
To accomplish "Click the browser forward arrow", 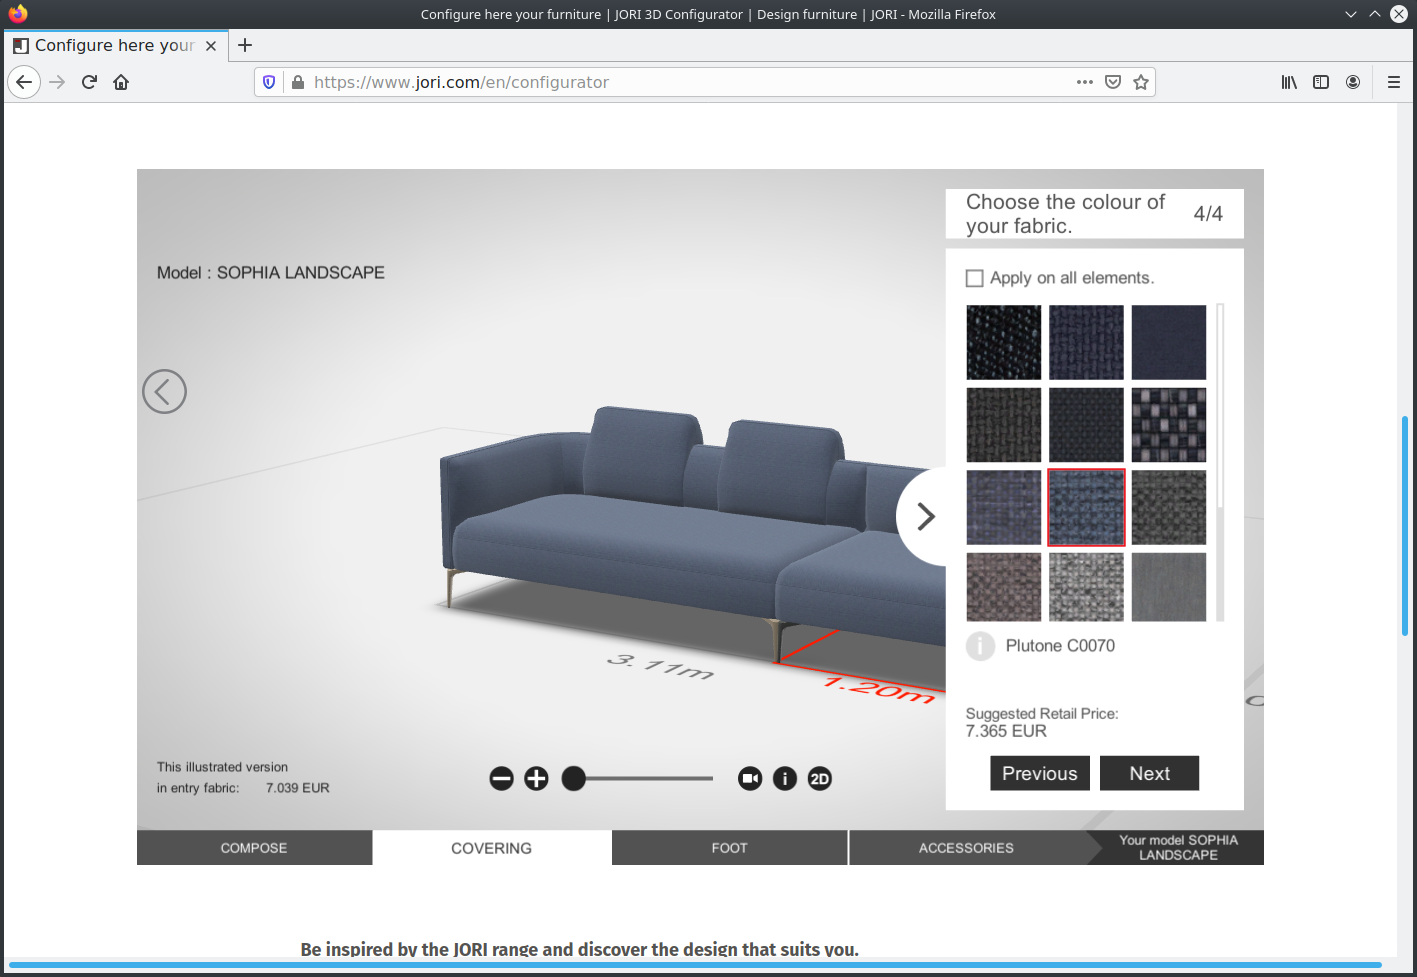I will coord(57,82).
